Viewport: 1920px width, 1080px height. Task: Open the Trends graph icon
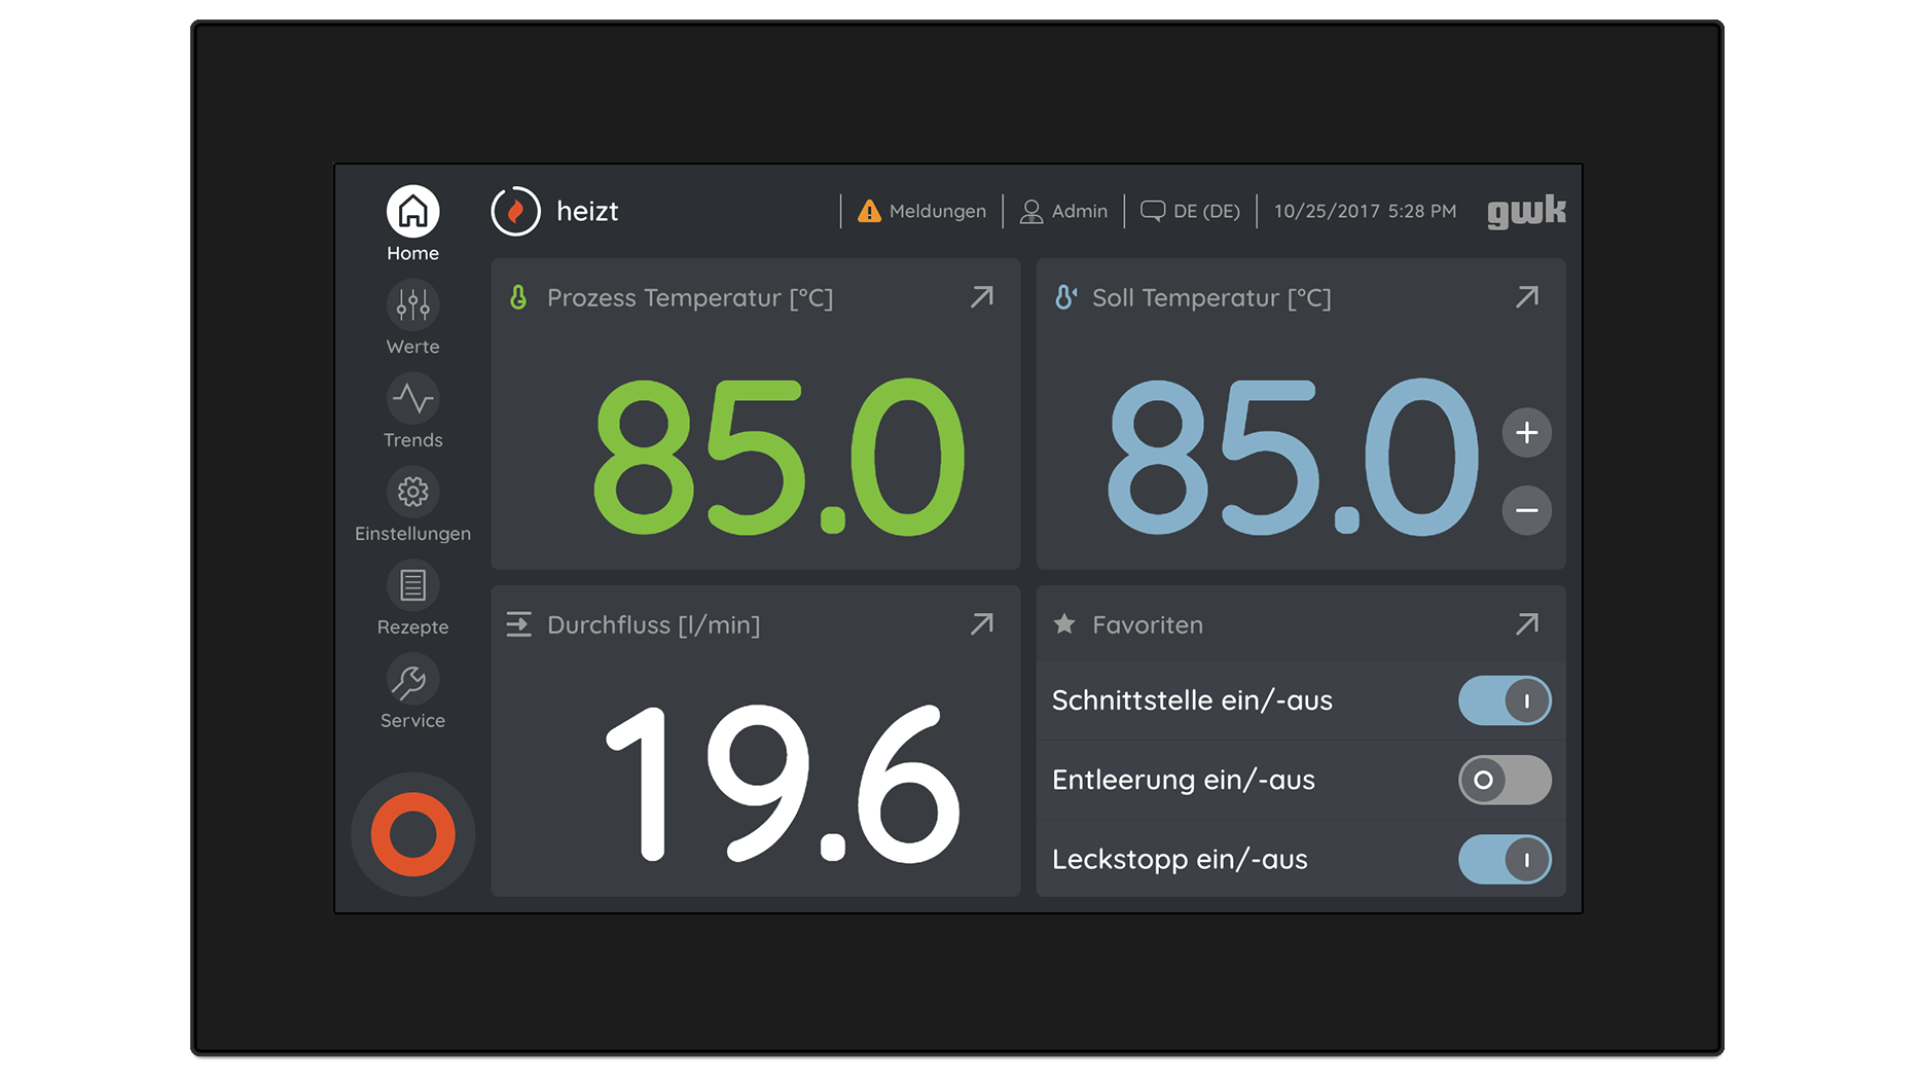point(412,399)
